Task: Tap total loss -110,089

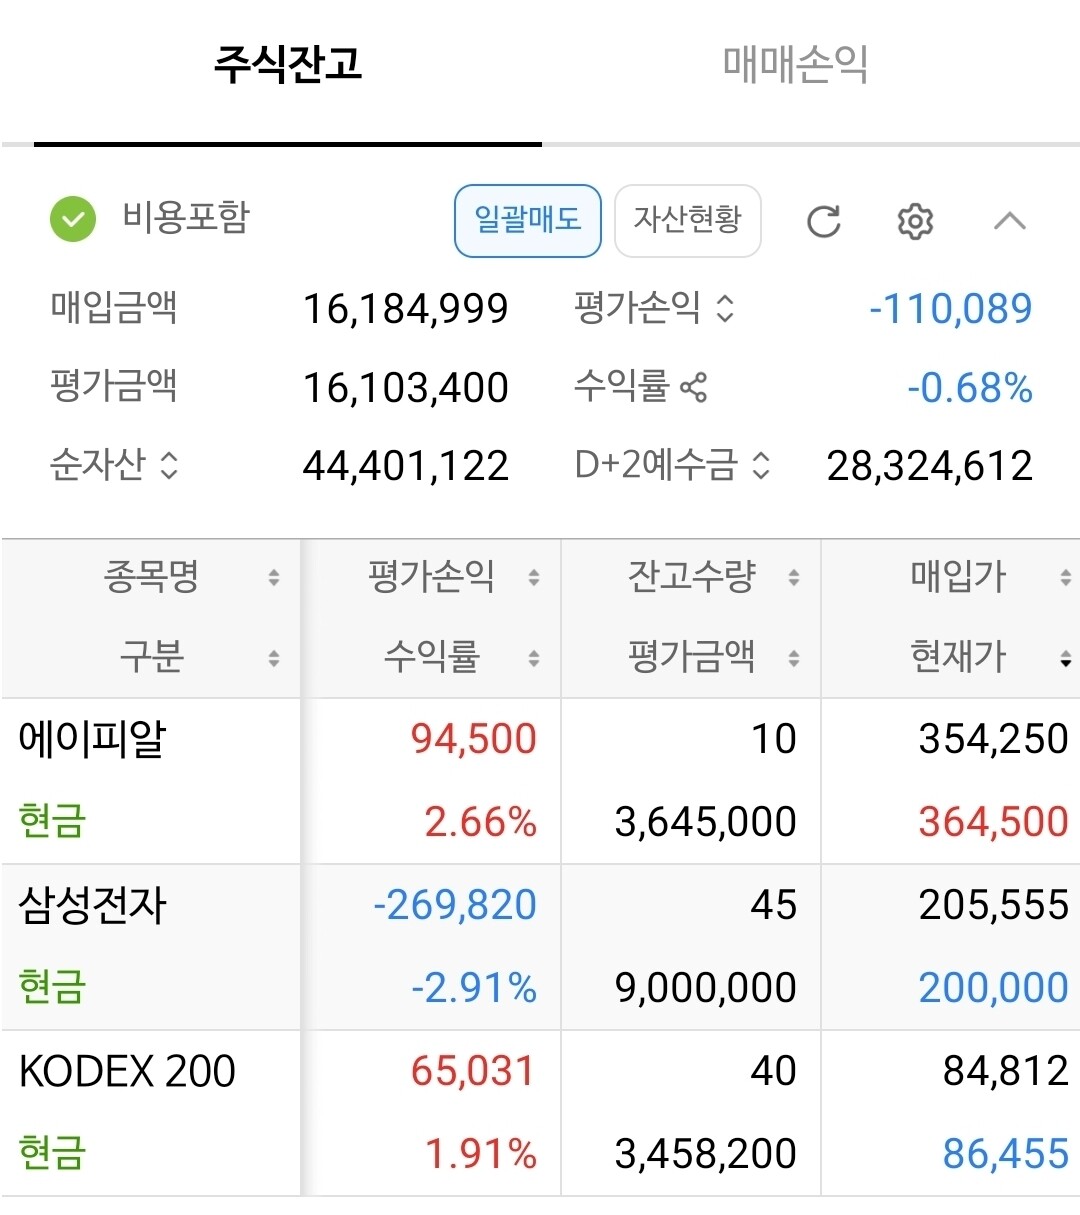Action: 950,309
